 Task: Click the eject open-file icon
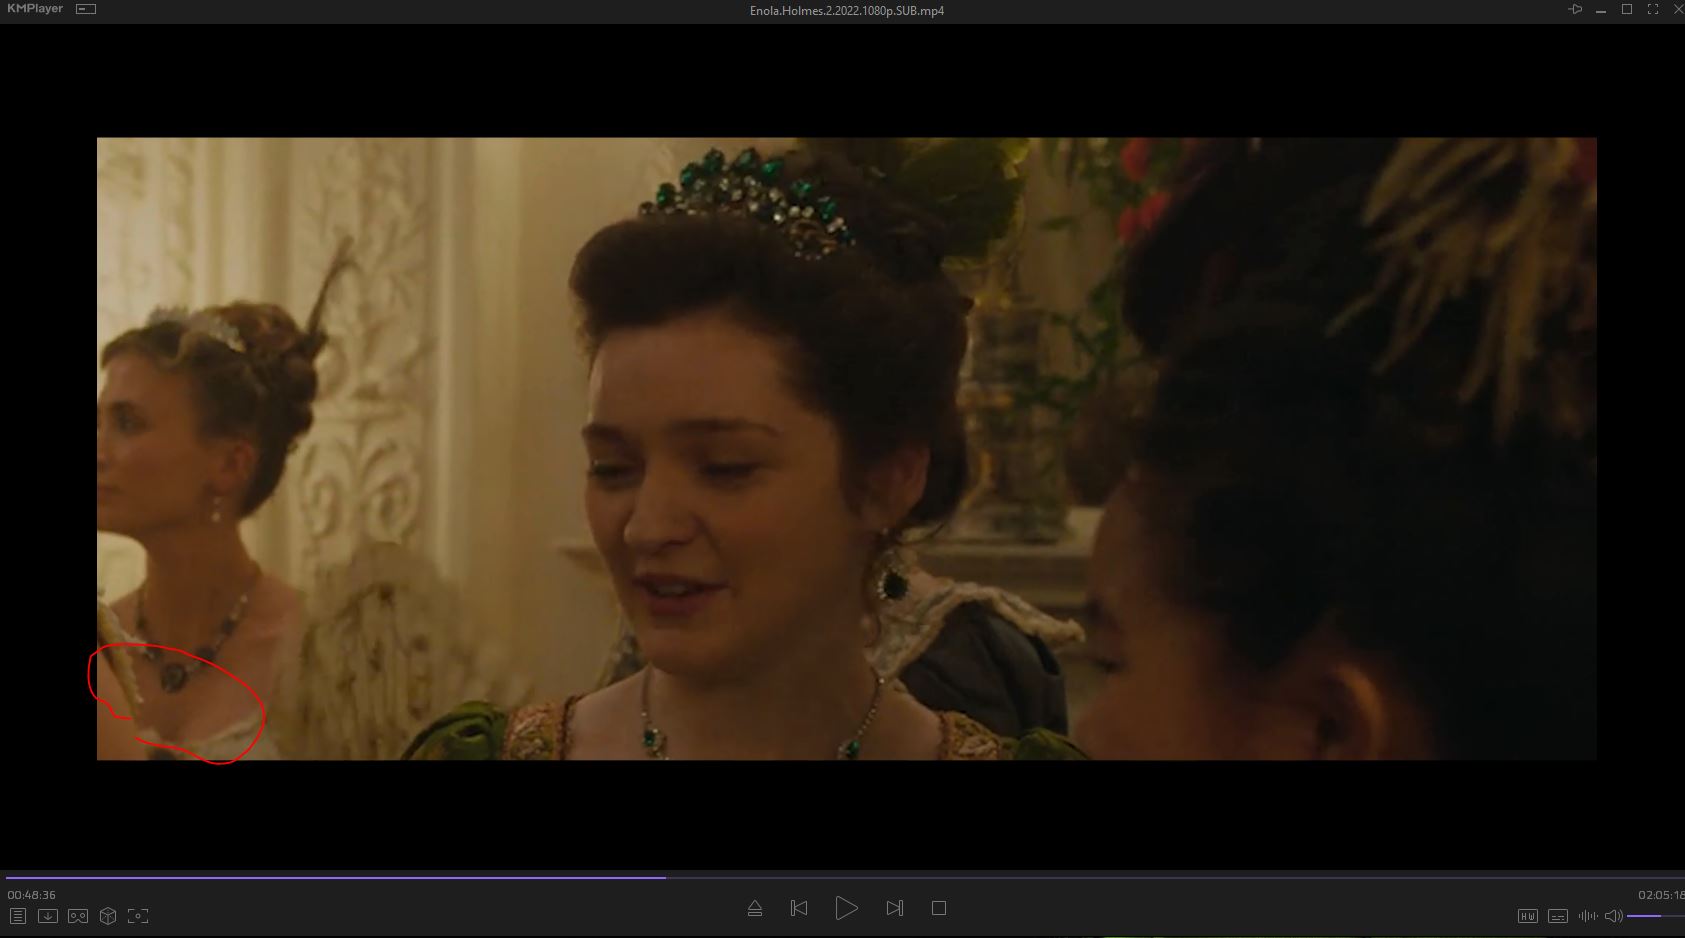(755, 908)
